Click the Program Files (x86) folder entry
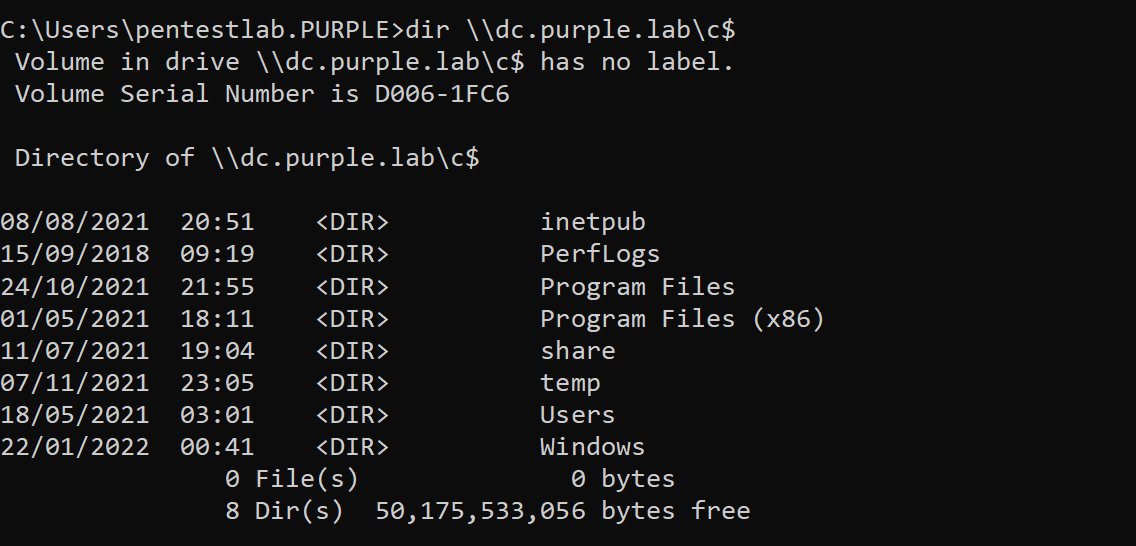Screen dimensions: 1136x546 tap(682, 319)
